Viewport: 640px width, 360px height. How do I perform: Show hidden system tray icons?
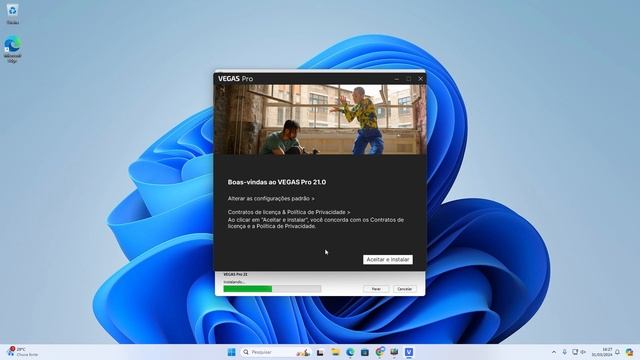(554, 352)
